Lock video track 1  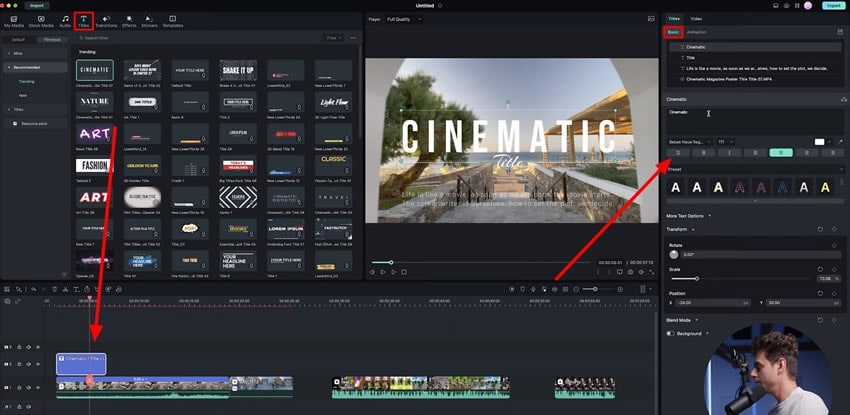19,387
